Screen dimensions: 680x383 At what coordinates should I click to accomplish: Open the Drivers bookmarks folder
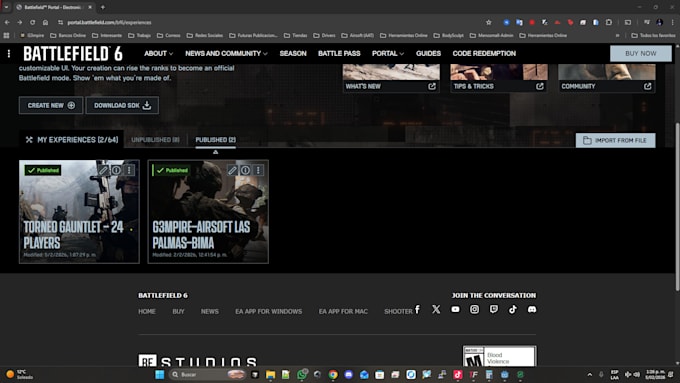[324, 36]
